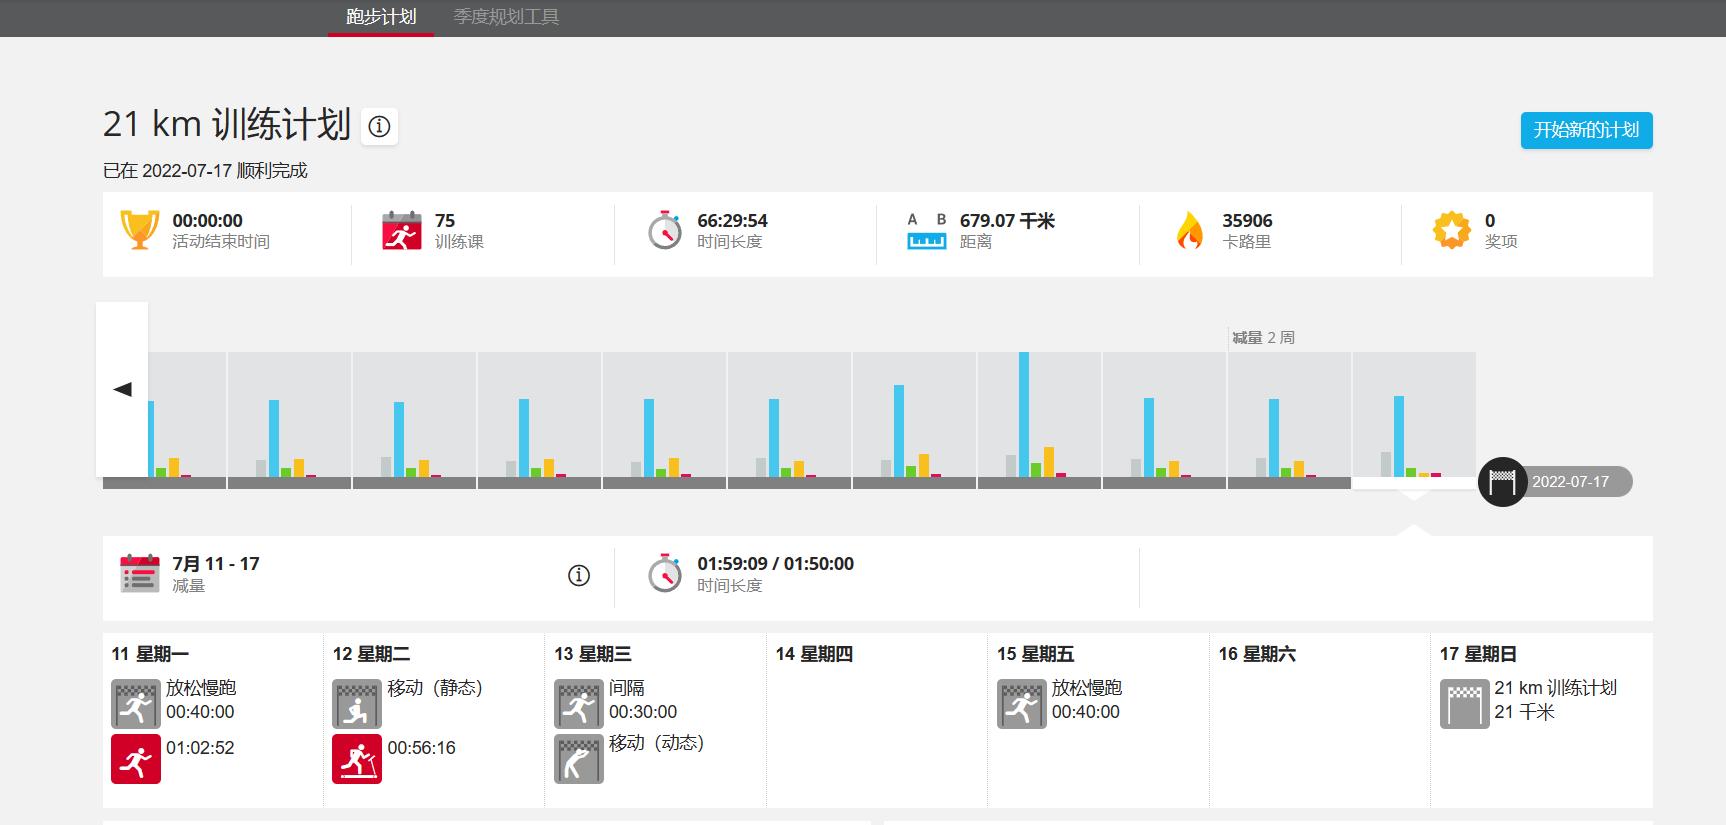Open Sunday's 21 km 训练计划 text link

pos(1555,688)
